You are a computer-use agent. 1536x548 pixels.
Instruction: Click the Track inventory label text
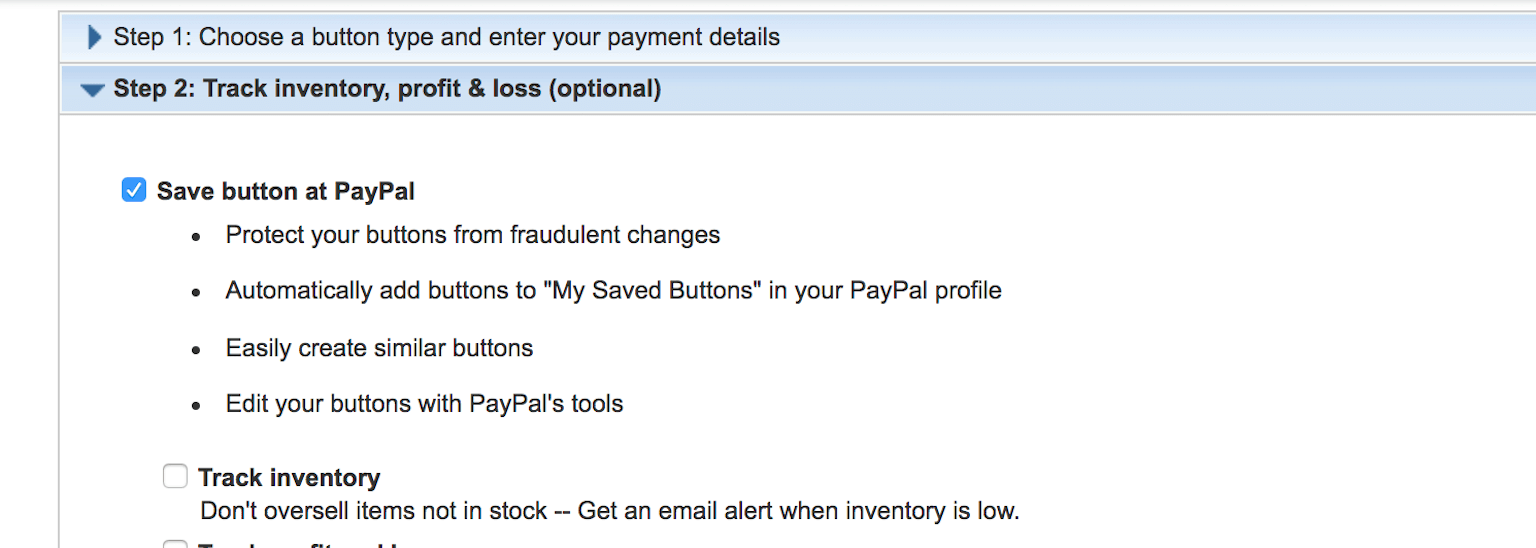(x=289, y=478)
